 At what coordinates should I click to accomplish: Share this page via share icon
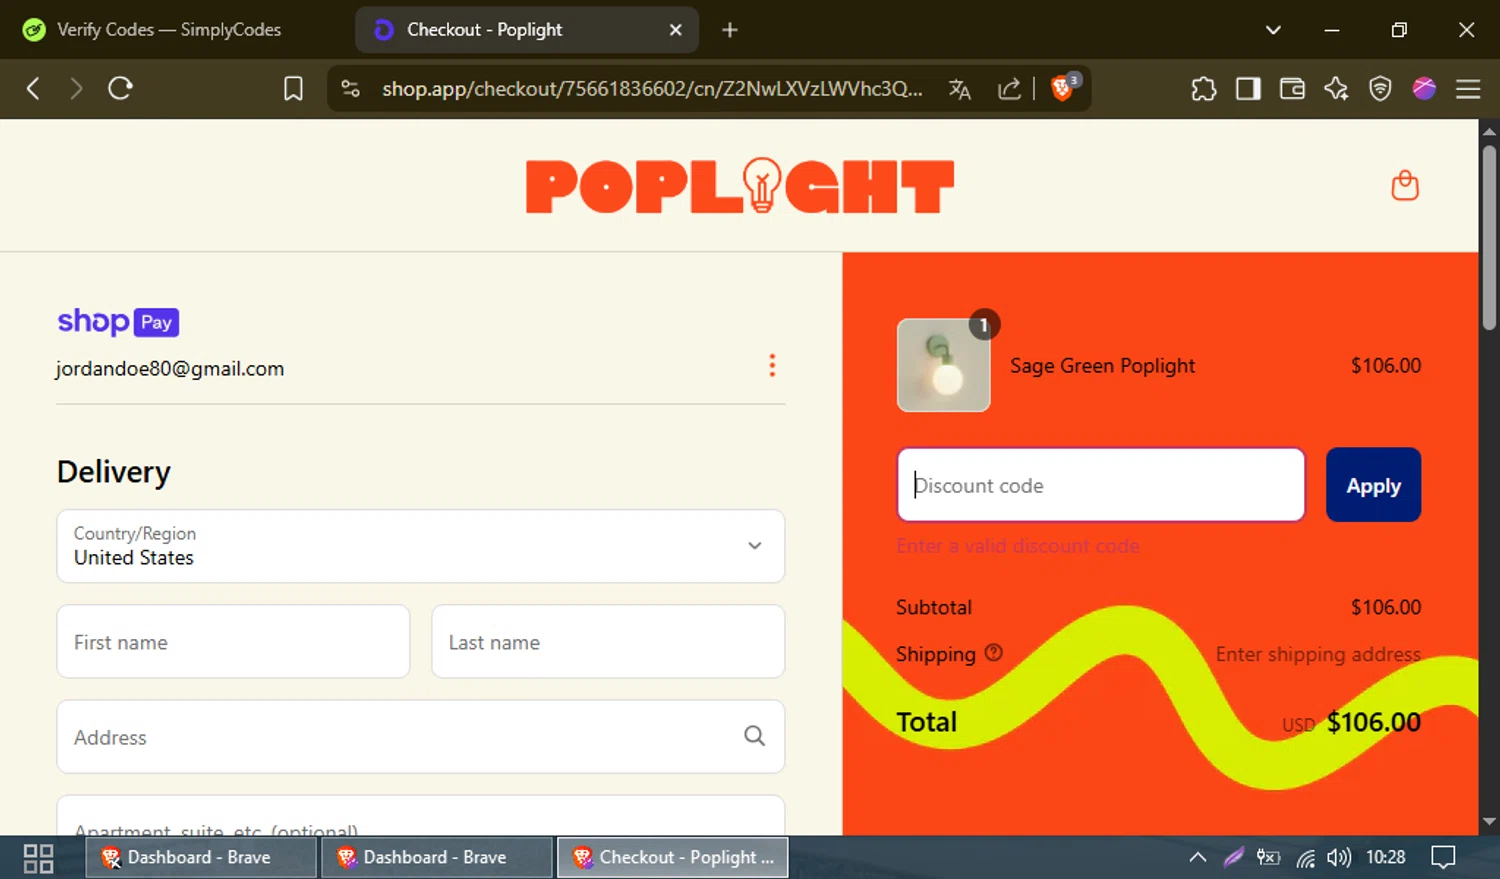pyautogui.click(x=1010, y=89)
